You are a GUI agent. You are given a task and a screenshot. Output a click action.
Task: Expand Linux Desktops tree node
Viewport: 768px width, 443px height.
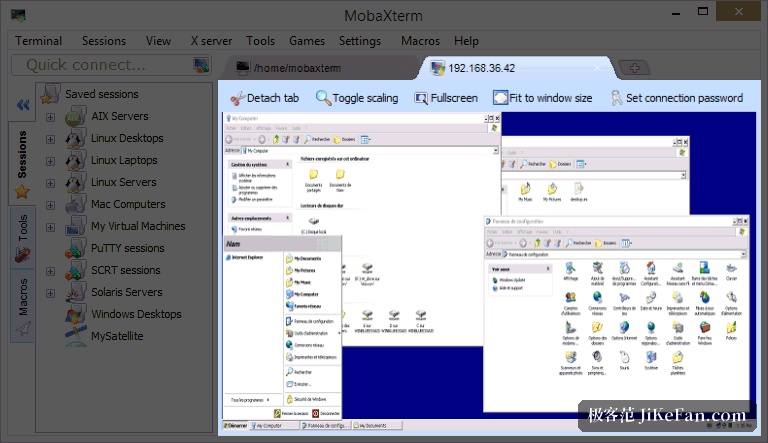click(50, 139)
